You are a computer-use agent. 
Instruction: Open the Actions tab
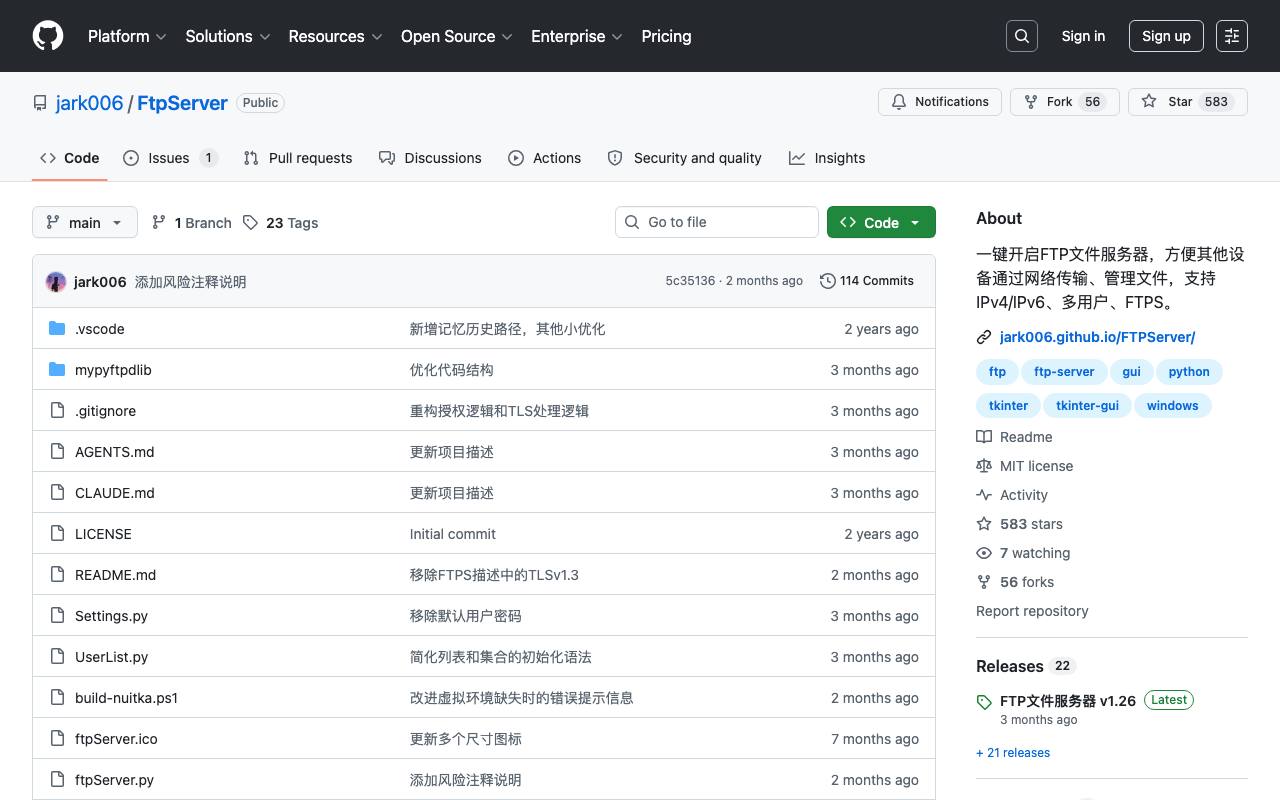click(545, 158)
